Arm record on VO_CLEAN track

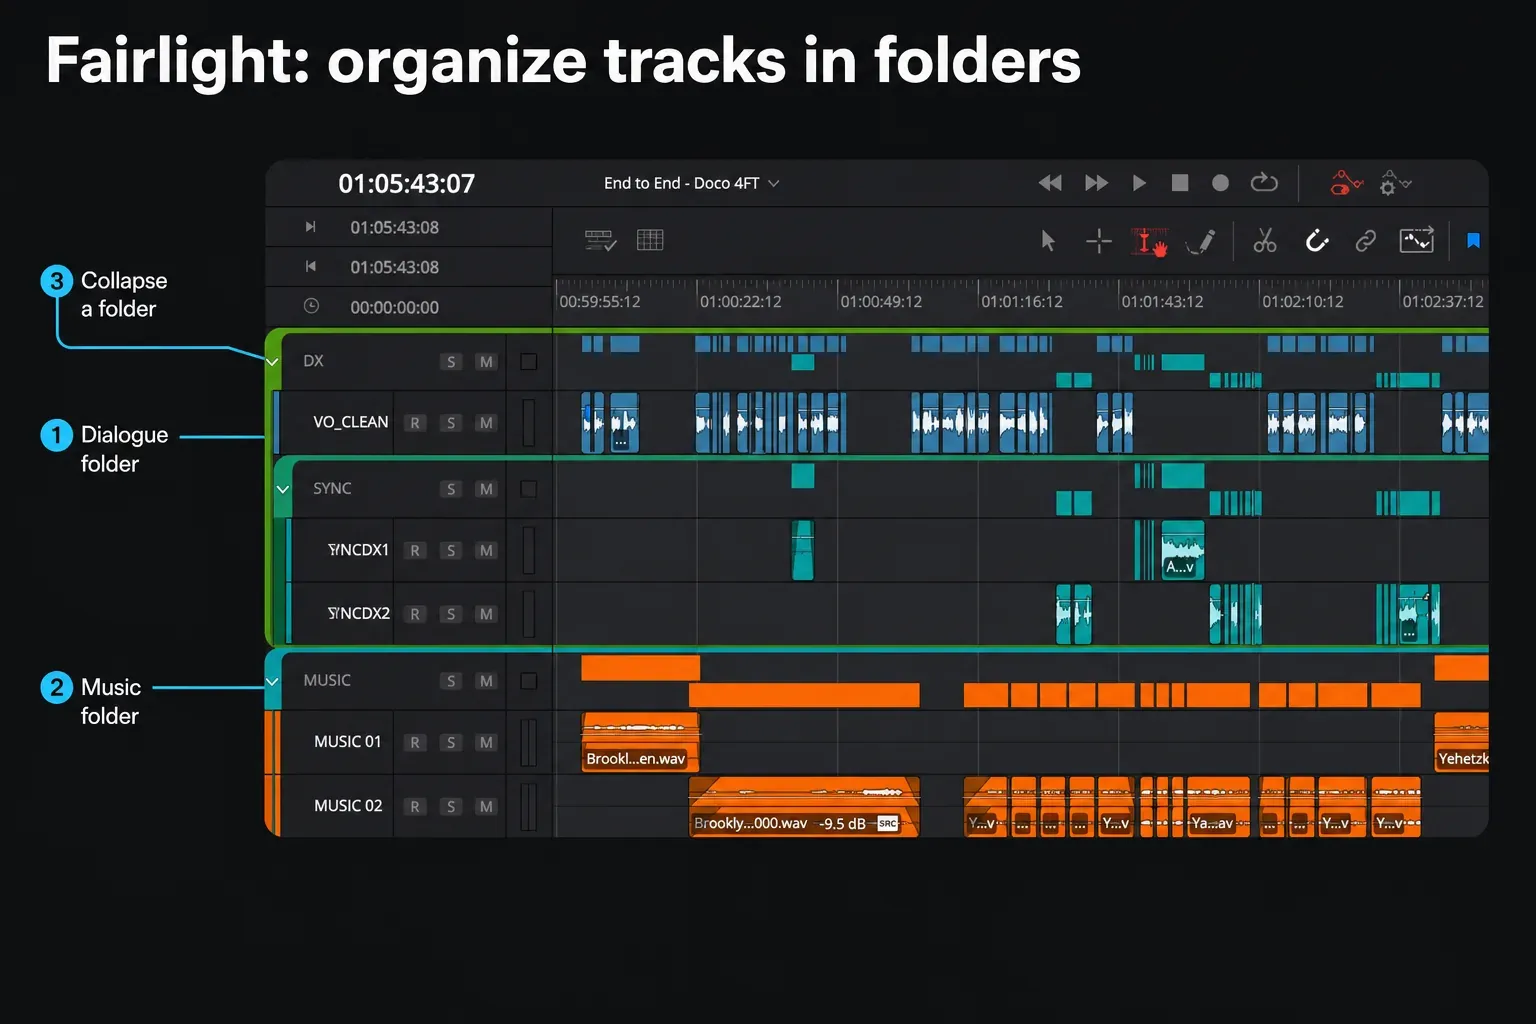[x=415, y=423]
